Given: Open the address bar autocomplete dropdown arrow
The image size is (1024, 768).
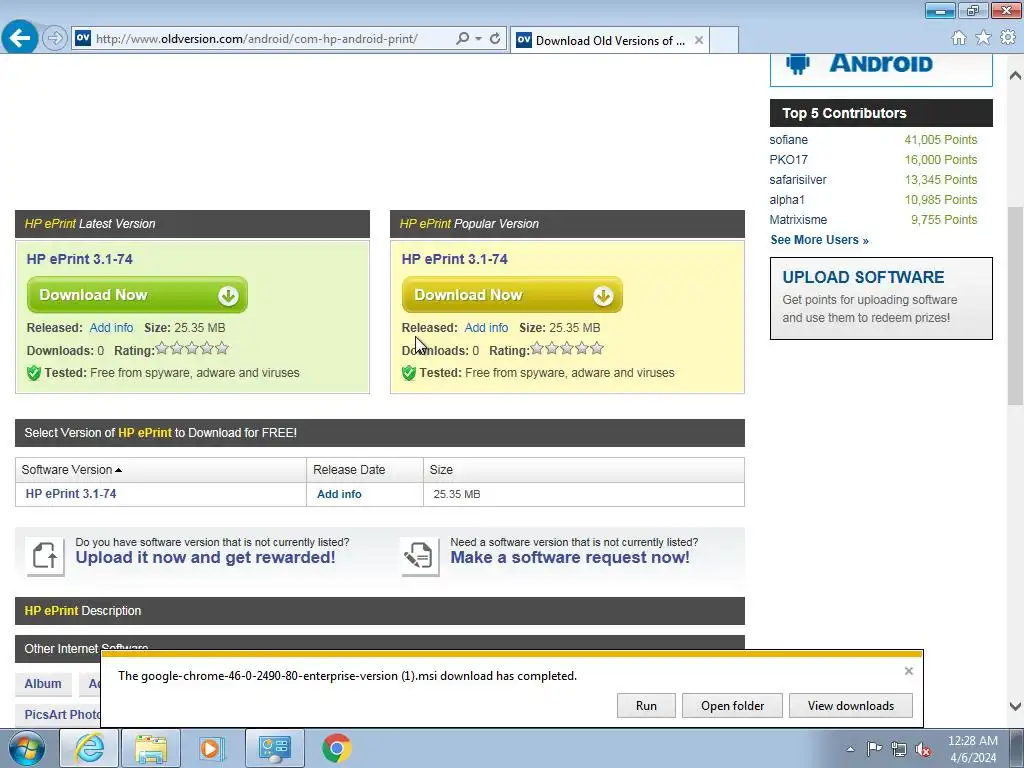Looking at the screenshot, I should (x=479, y=39).
